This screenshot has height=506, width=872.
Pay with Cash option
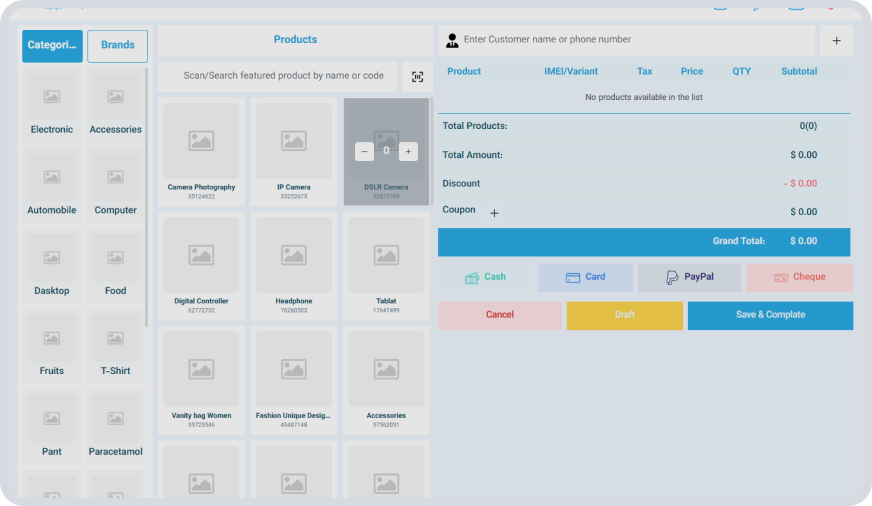[485, 277]
